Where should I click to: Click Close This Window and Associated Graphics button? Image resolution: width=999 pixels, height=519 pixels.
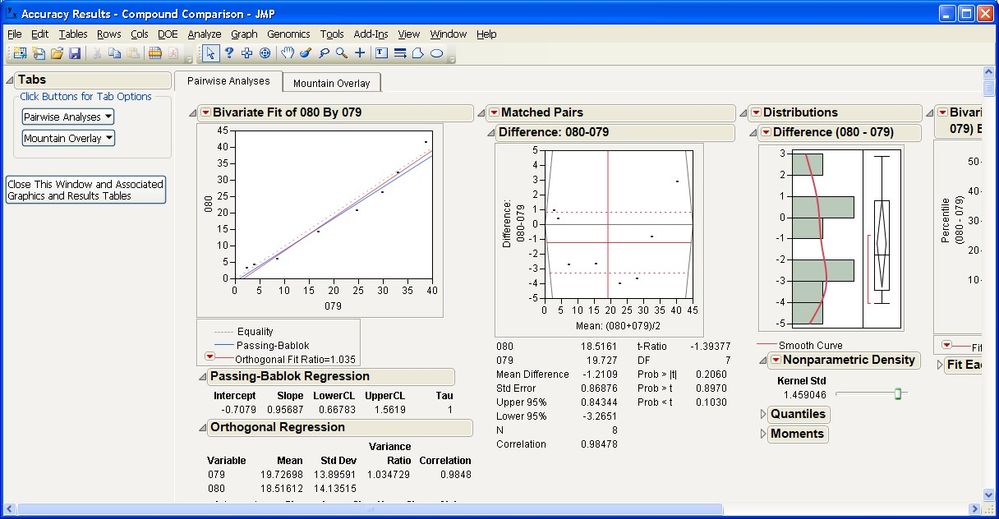click(x=85, y=190)
